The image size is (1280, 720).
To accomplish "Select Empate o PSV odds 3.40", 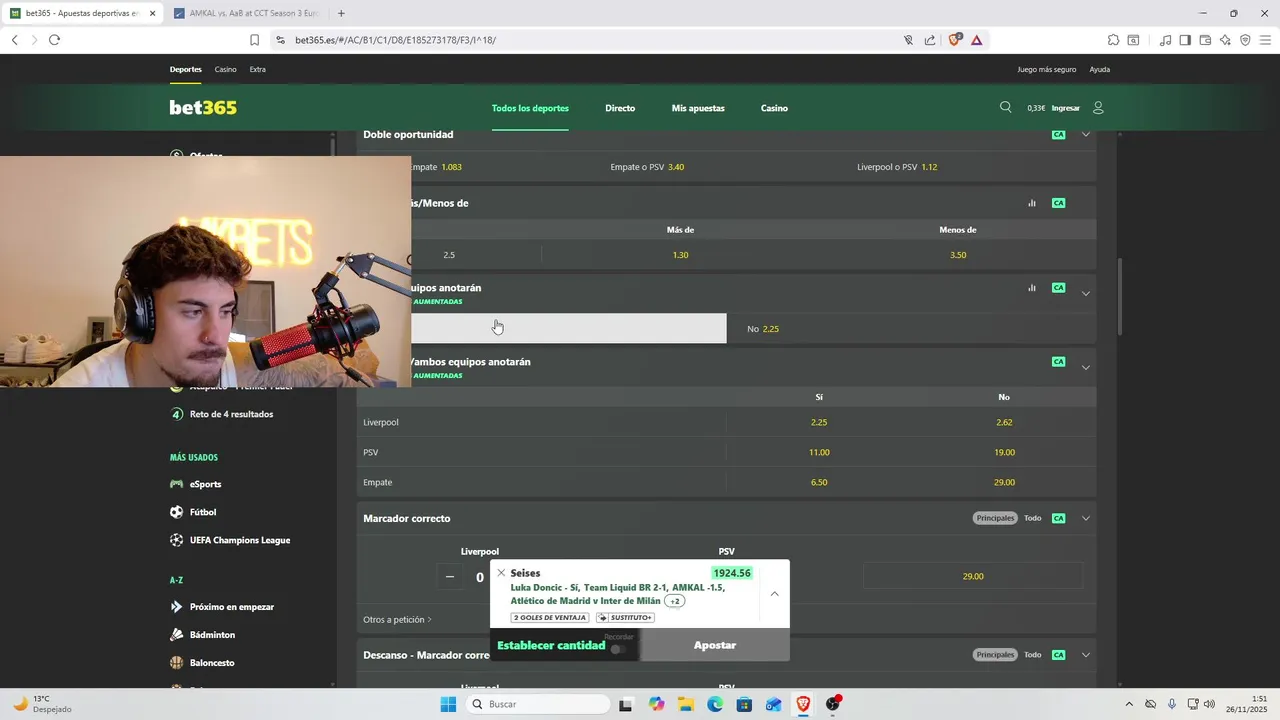I will click(x=647, y=167).
